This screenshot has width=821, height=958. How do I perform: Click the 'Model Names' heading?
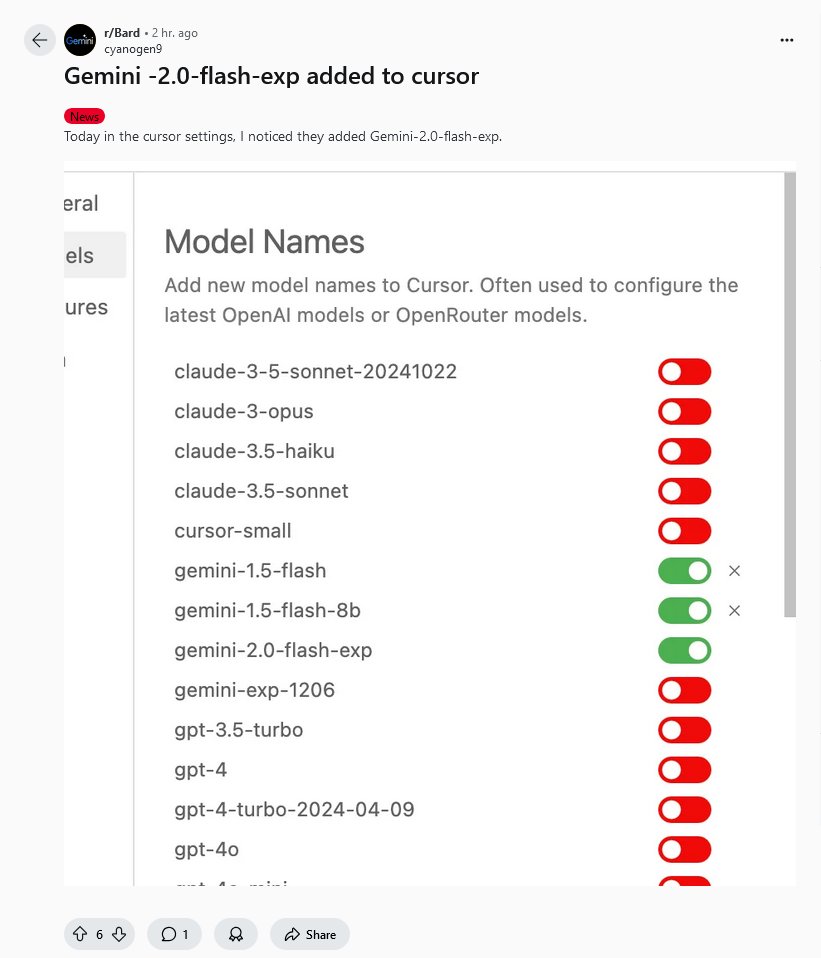click(265, 241)
